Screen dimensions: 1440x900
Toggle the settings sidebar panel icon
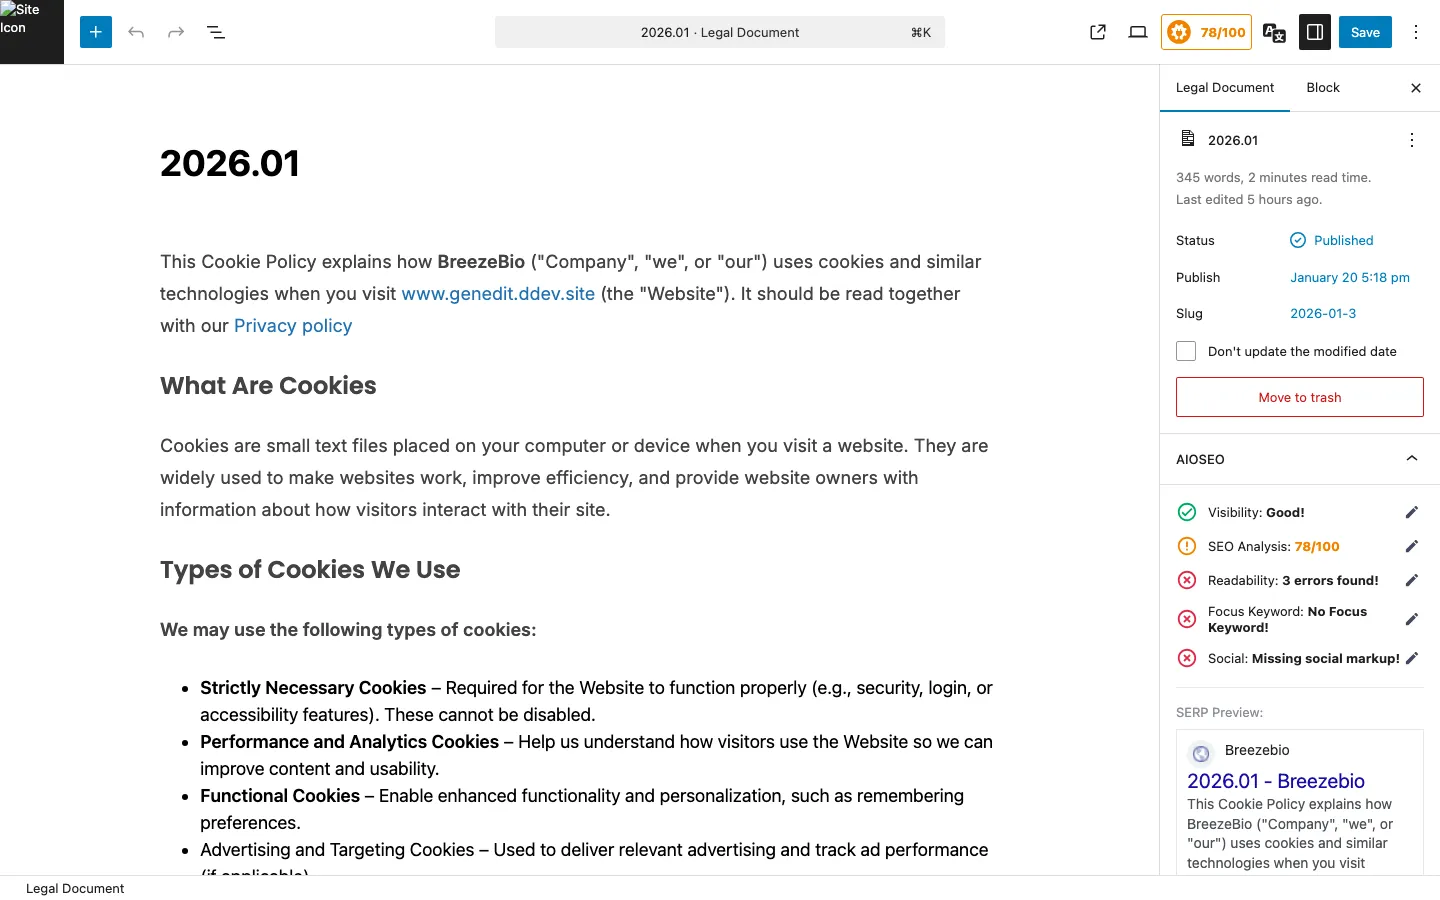coord(1315,32)
